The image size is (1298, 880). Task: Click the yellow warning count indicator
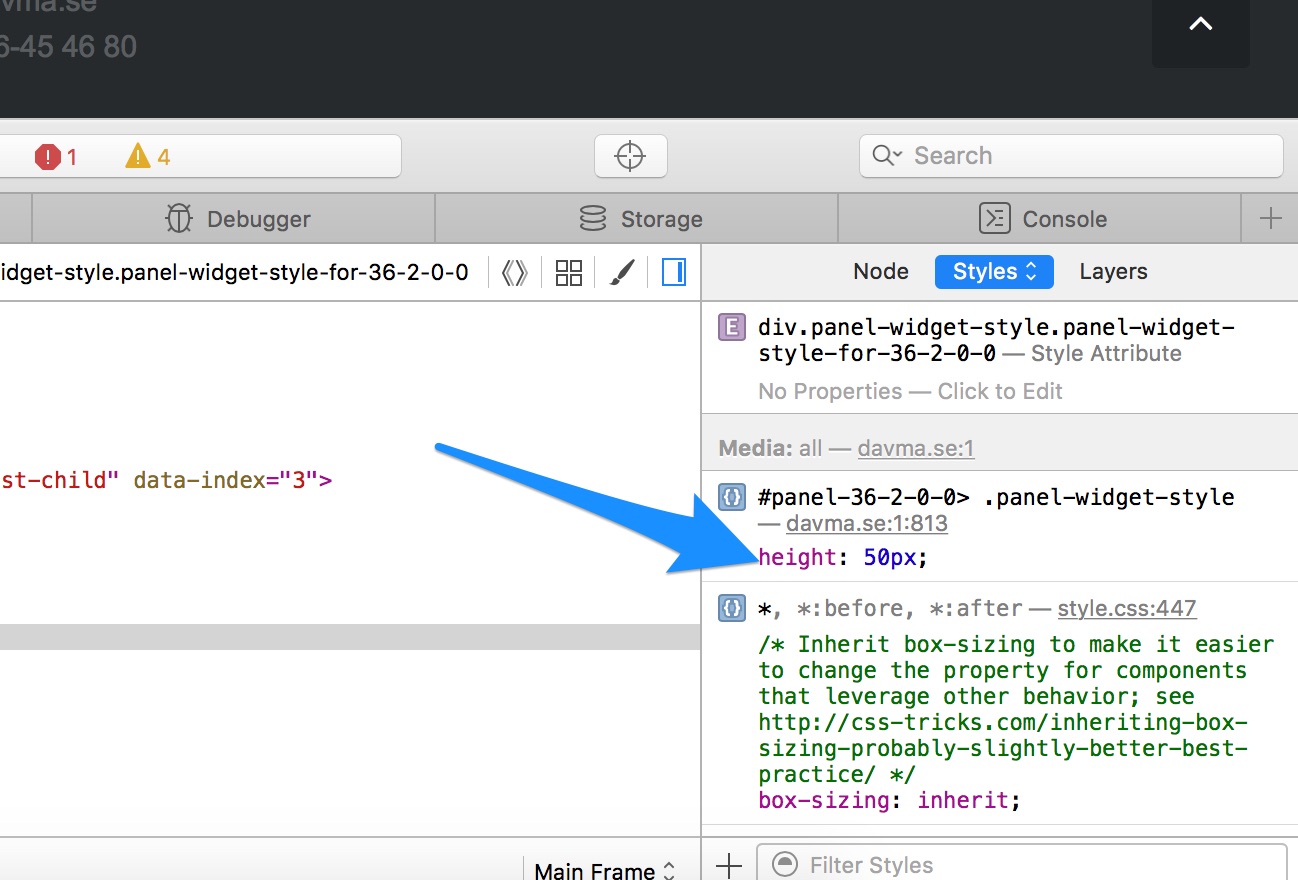click(148, 157)
